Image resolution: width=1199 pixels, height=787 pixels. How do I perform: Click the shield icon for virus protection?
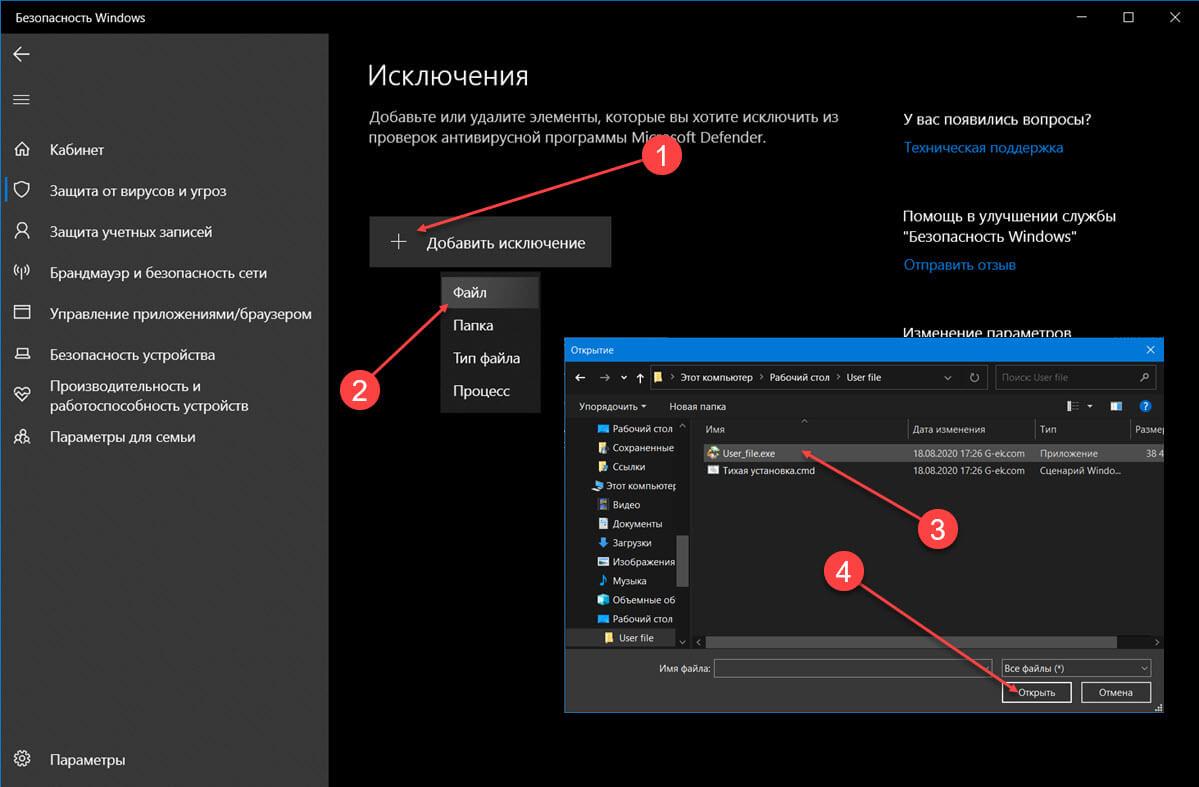22,190
